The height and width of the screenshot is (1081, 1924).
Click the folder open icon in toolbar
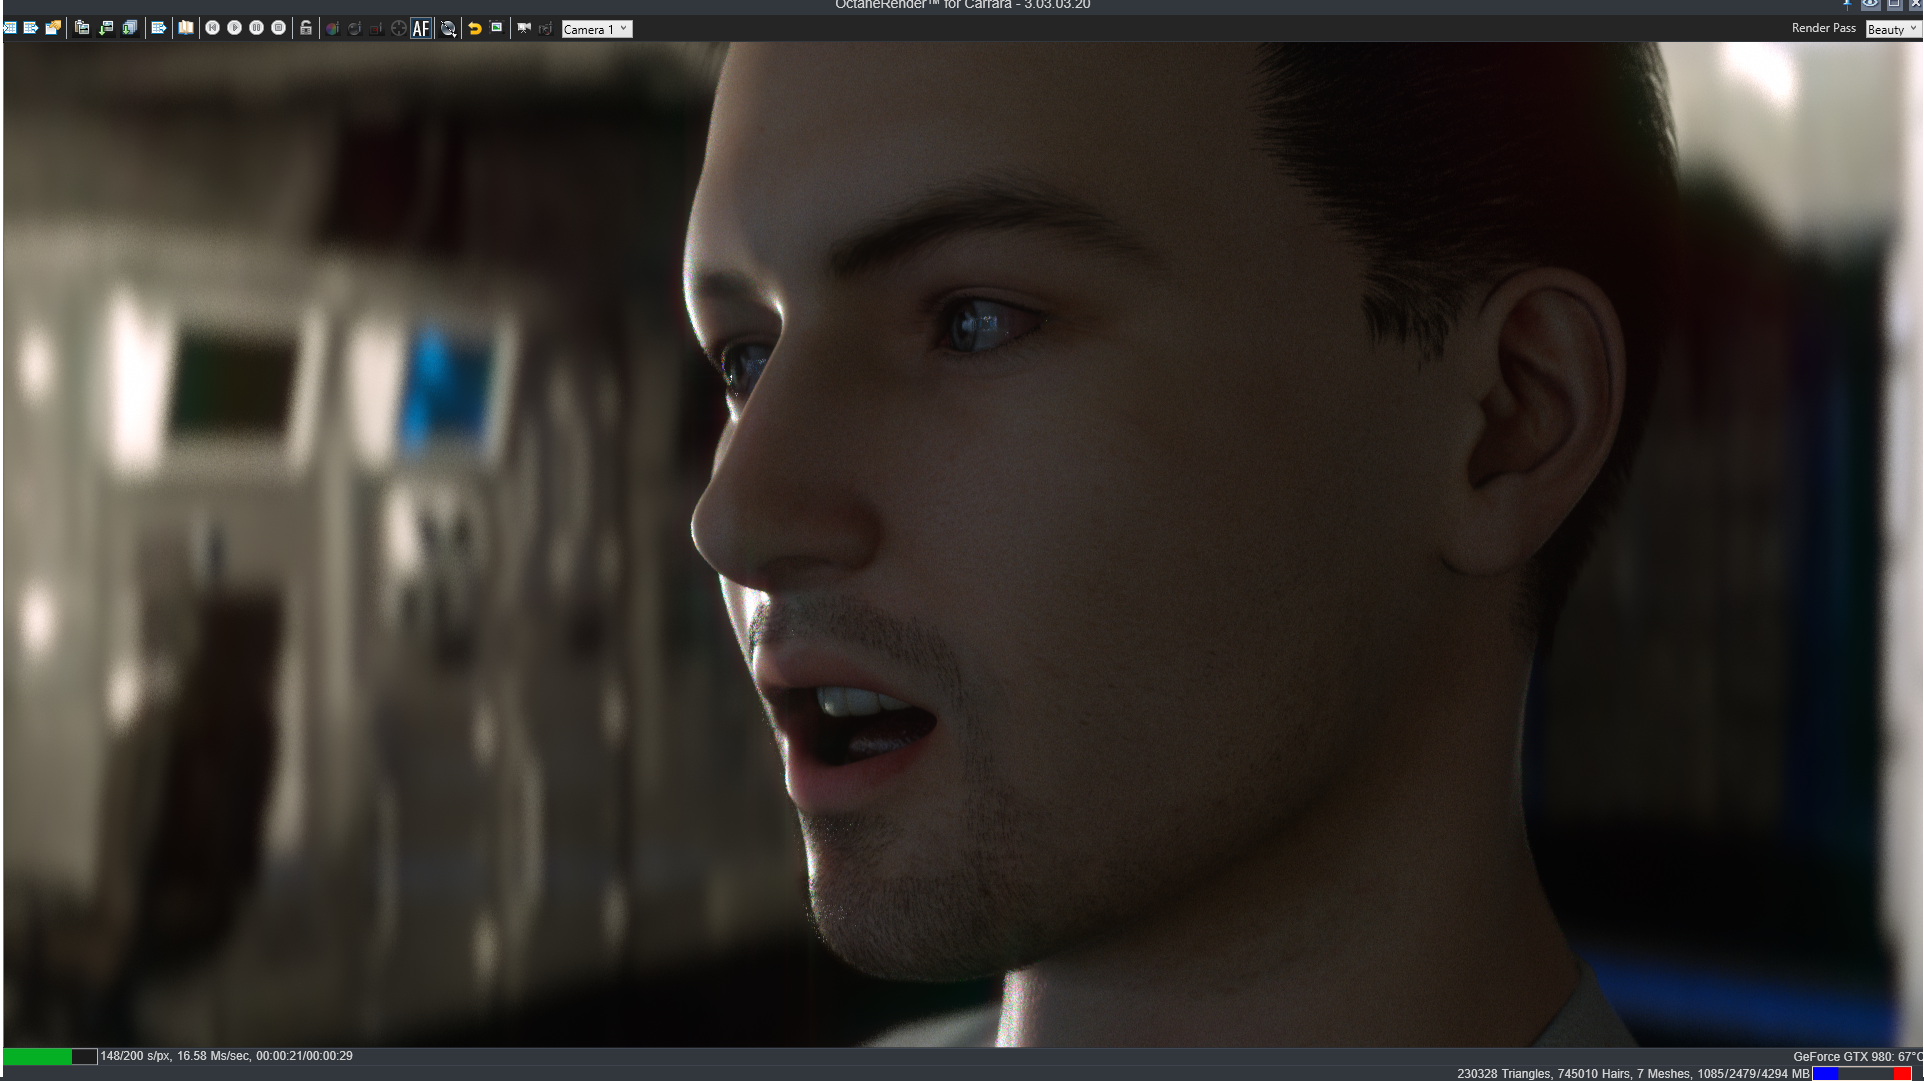point(53,28)
